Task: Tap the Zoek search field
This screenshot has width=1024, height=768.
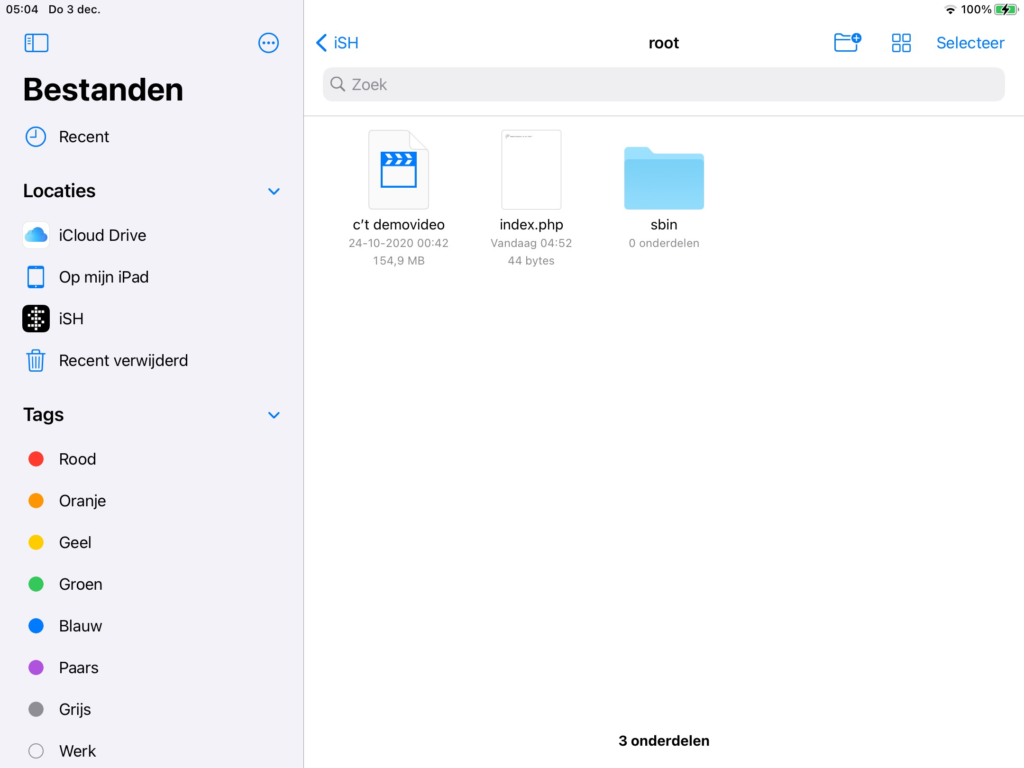Action: (663, 84)
